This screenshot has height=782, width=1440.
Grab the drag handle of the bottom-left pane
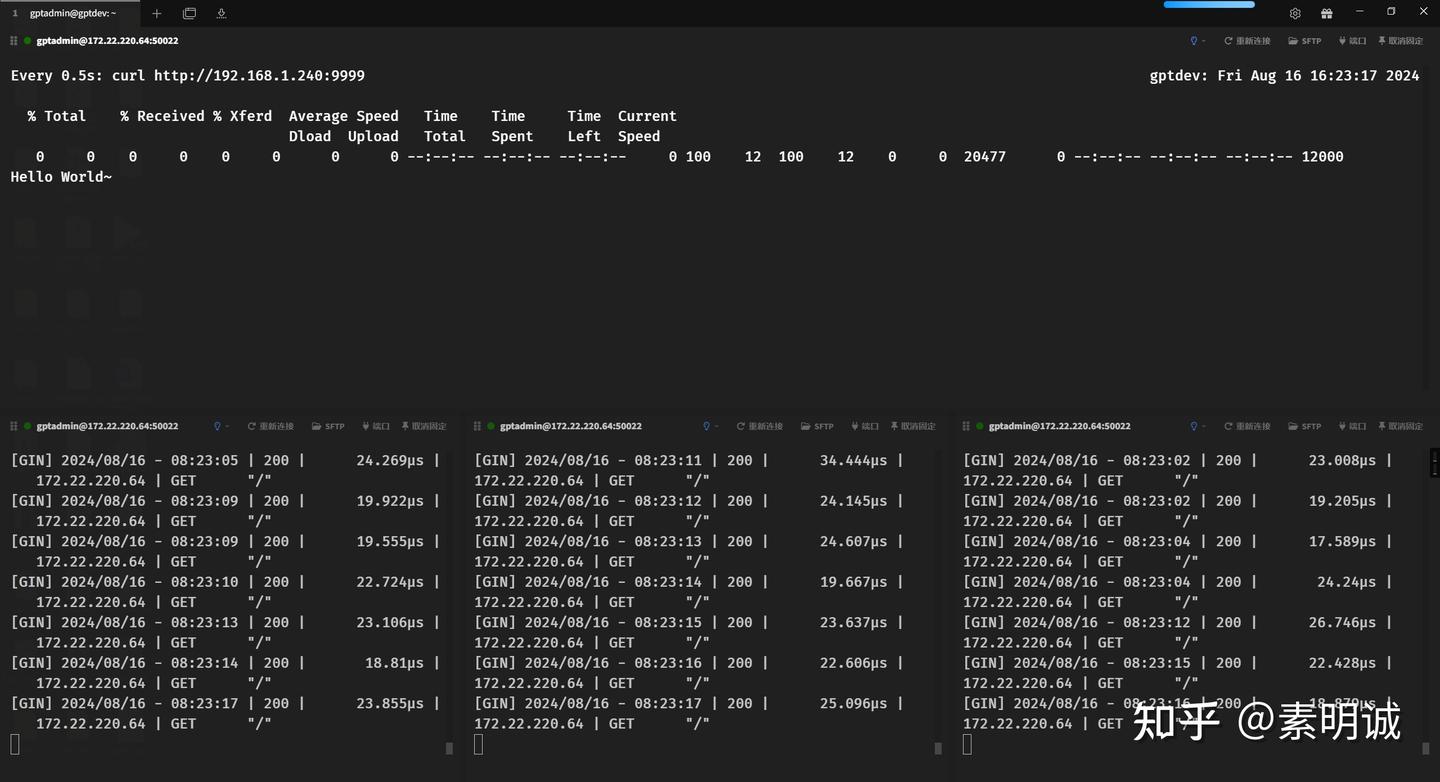(14, 426)
